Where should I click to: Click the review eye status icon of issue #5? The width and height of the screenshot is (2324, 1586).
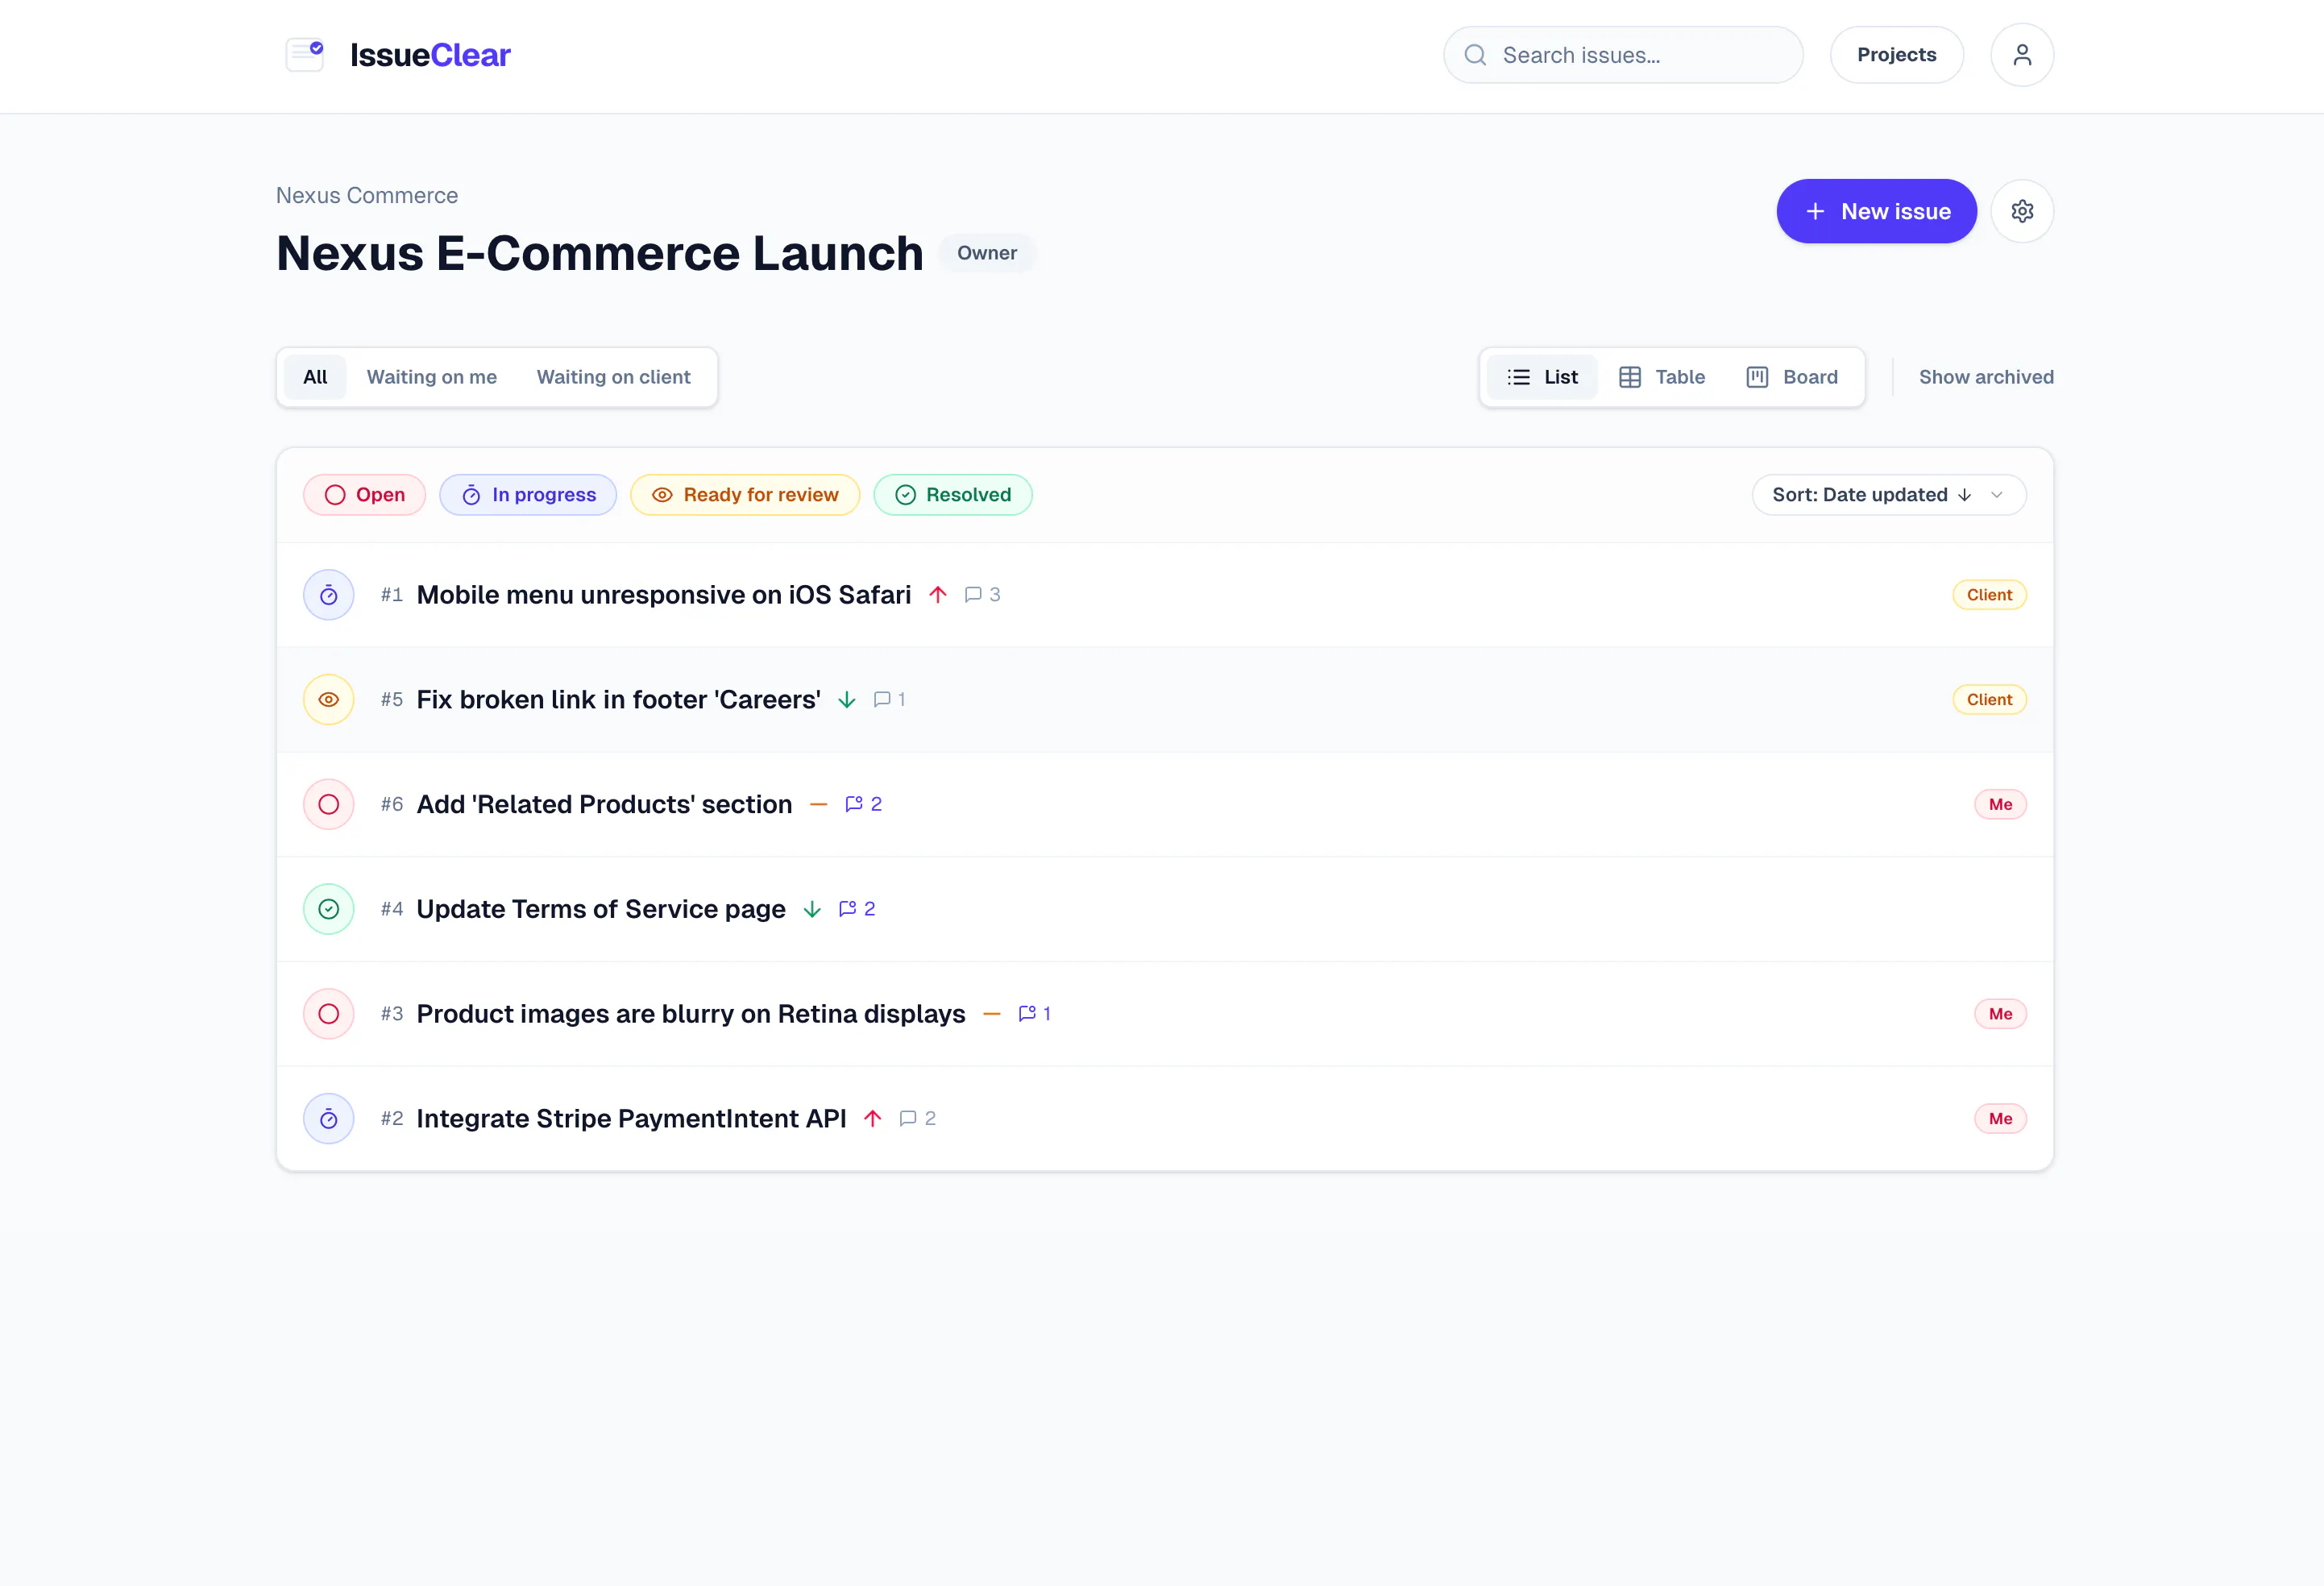328,700
